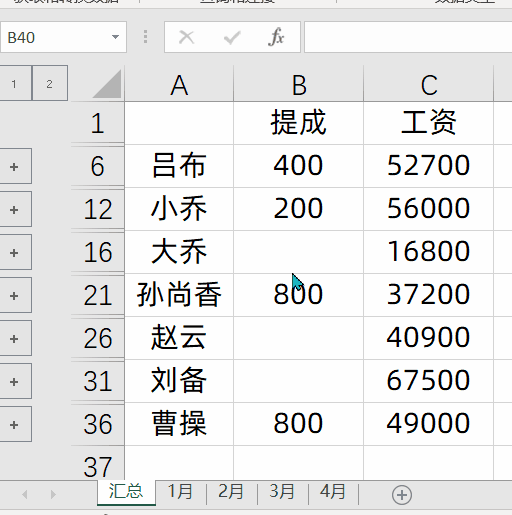Select the cell with value 40900
The image size is (512, 515).
point(429,338)
